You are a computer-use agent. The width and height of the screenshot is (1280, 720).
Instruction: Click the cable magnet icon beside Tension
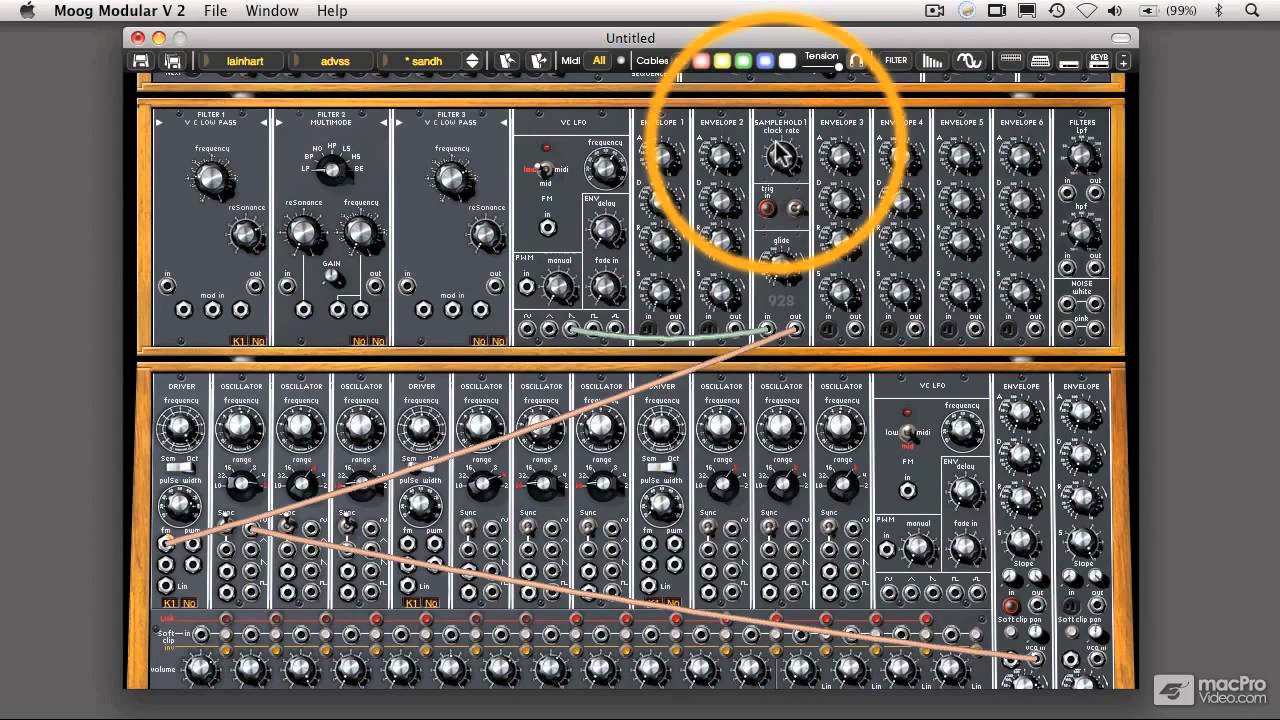coord(856,61)
